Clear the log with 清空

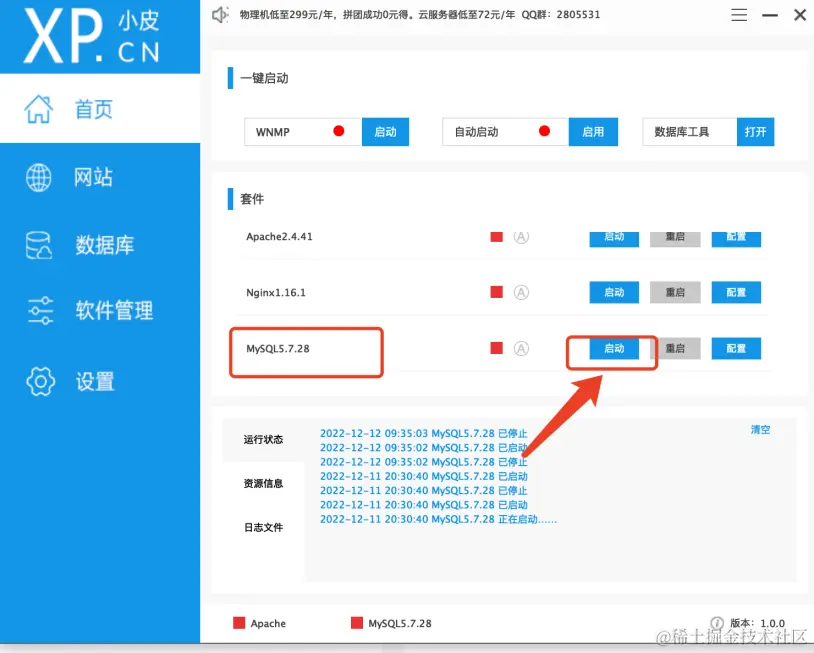[761, 430]
